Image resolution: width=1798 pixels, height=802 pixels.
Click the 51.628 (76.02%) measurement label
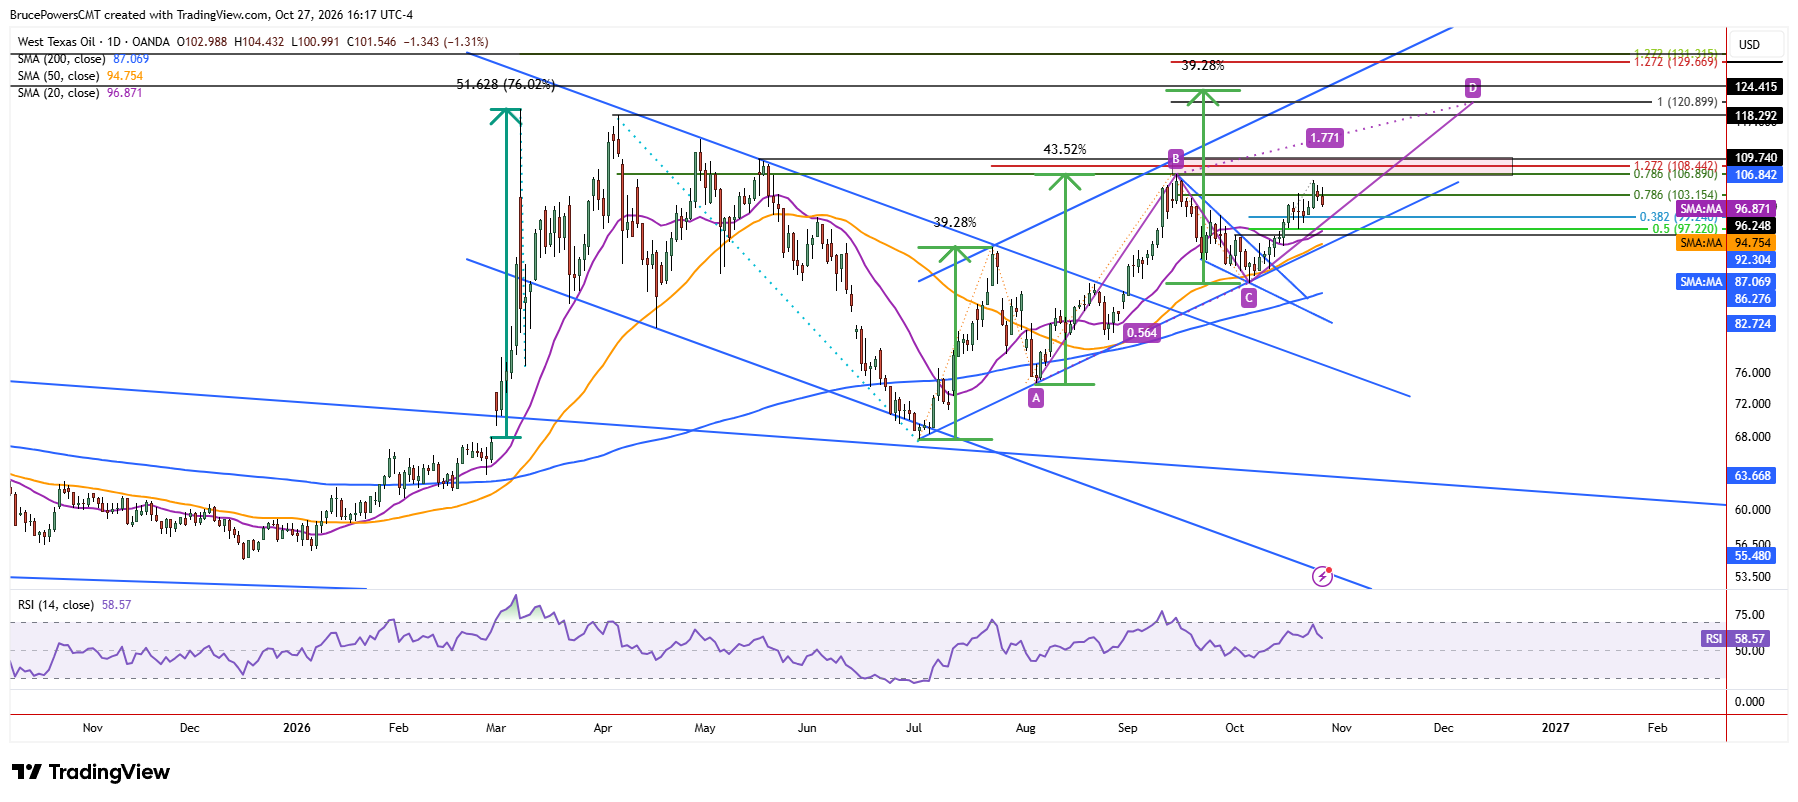coord(505,85)
